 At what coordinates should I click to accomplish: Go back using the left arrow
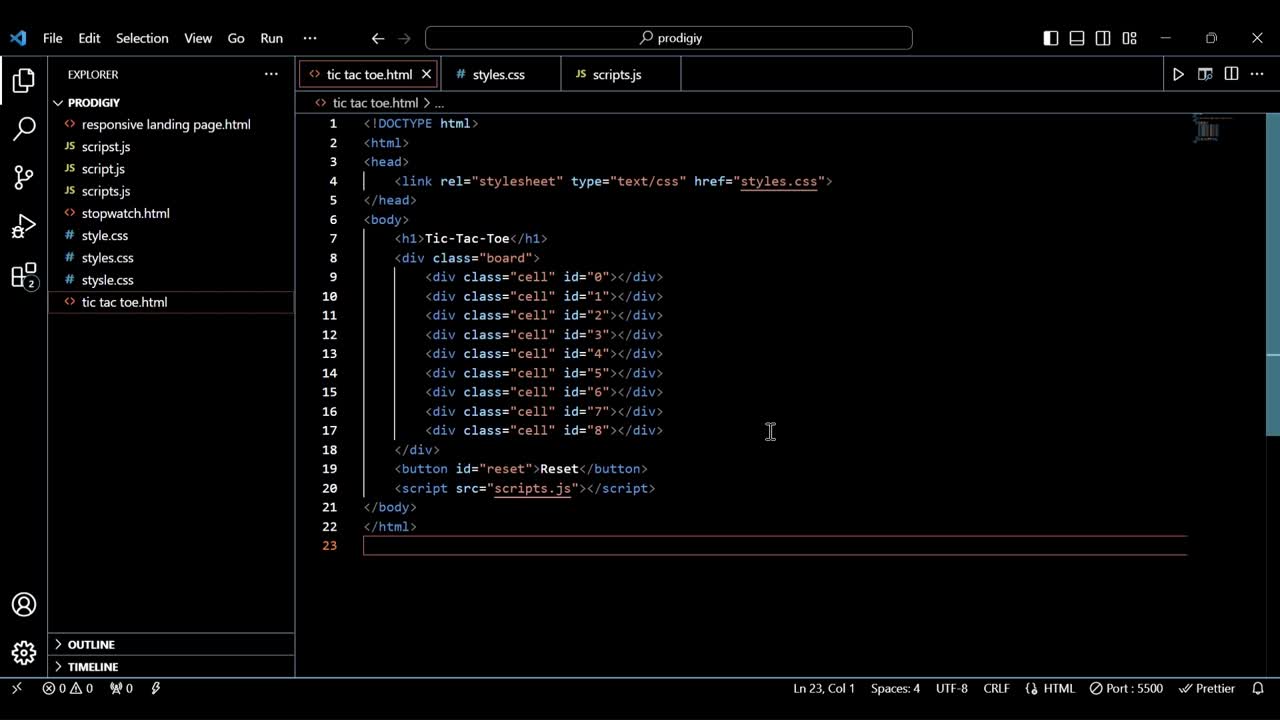377,38
